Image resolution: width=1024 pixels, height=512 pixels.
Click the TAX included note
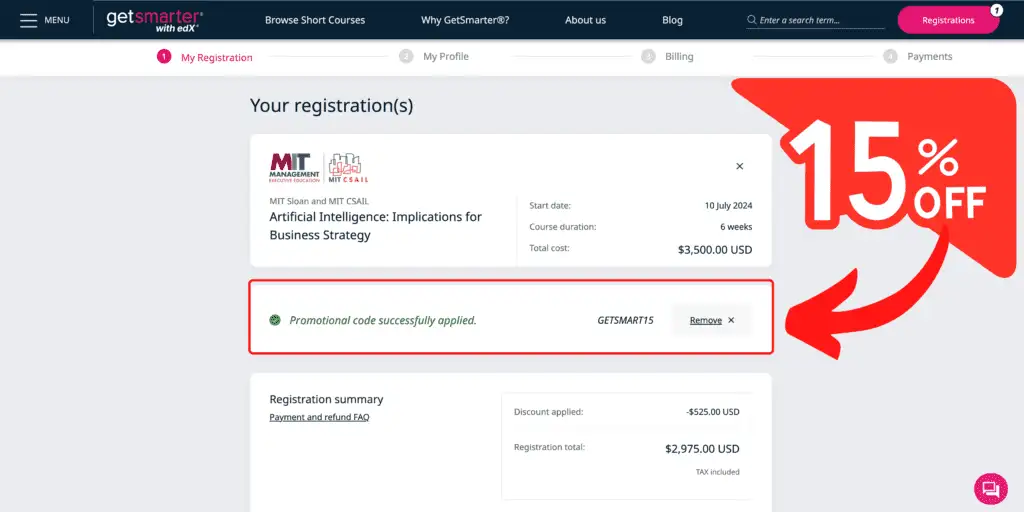(x=718, y=472)
